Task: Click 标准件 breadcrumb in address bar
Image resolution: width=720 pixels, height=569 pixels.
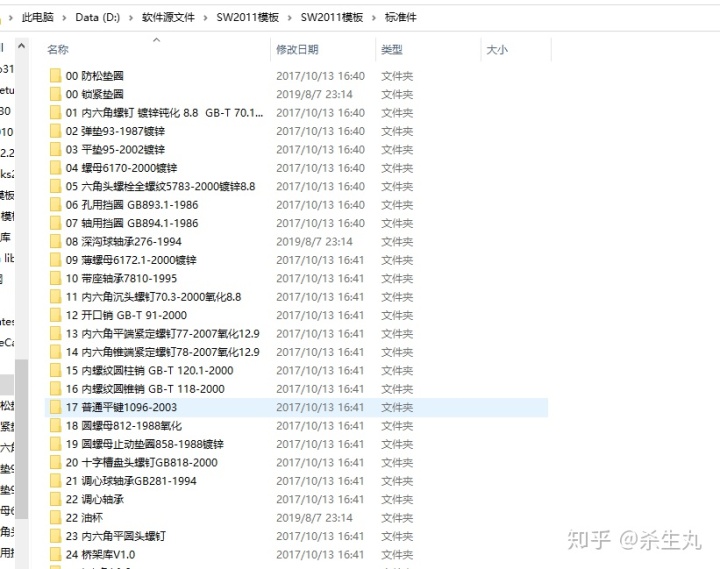Action: (x=400, y=17)
